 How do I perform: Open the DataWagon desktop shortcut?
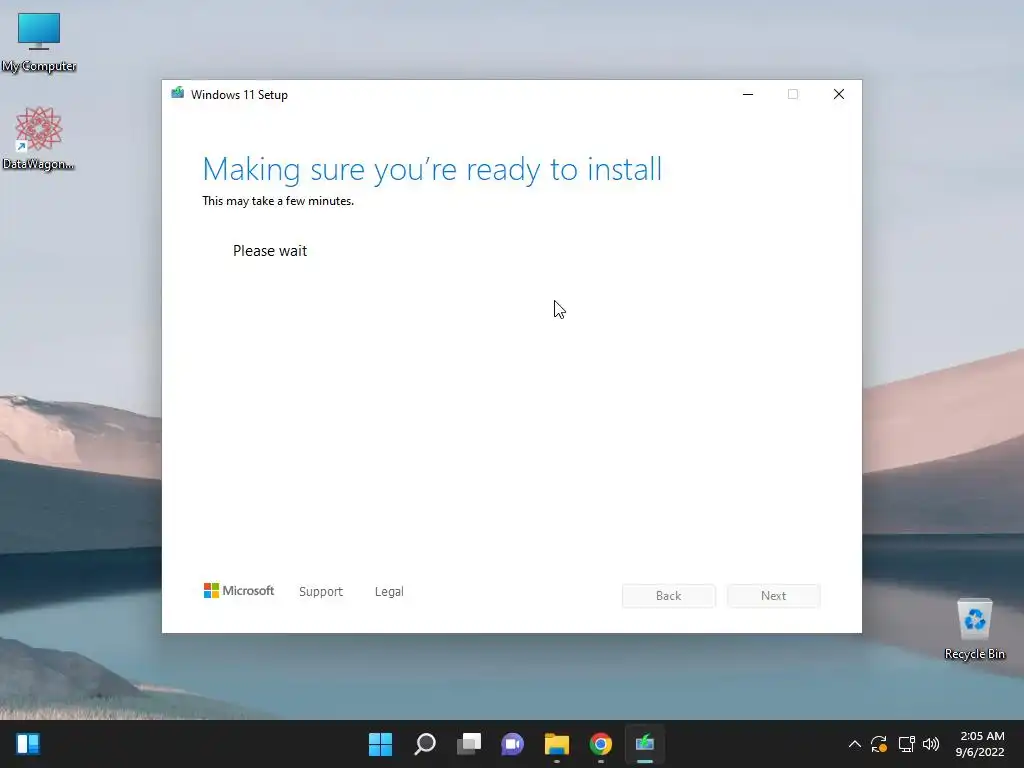pyautogui.click(x=39, y=138)
